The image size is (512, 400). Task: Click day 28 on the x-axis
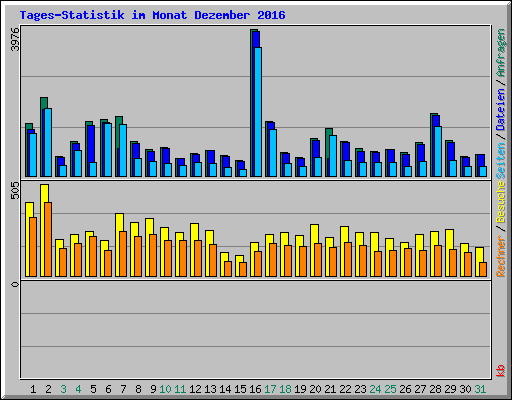click(x=435, y=389)
